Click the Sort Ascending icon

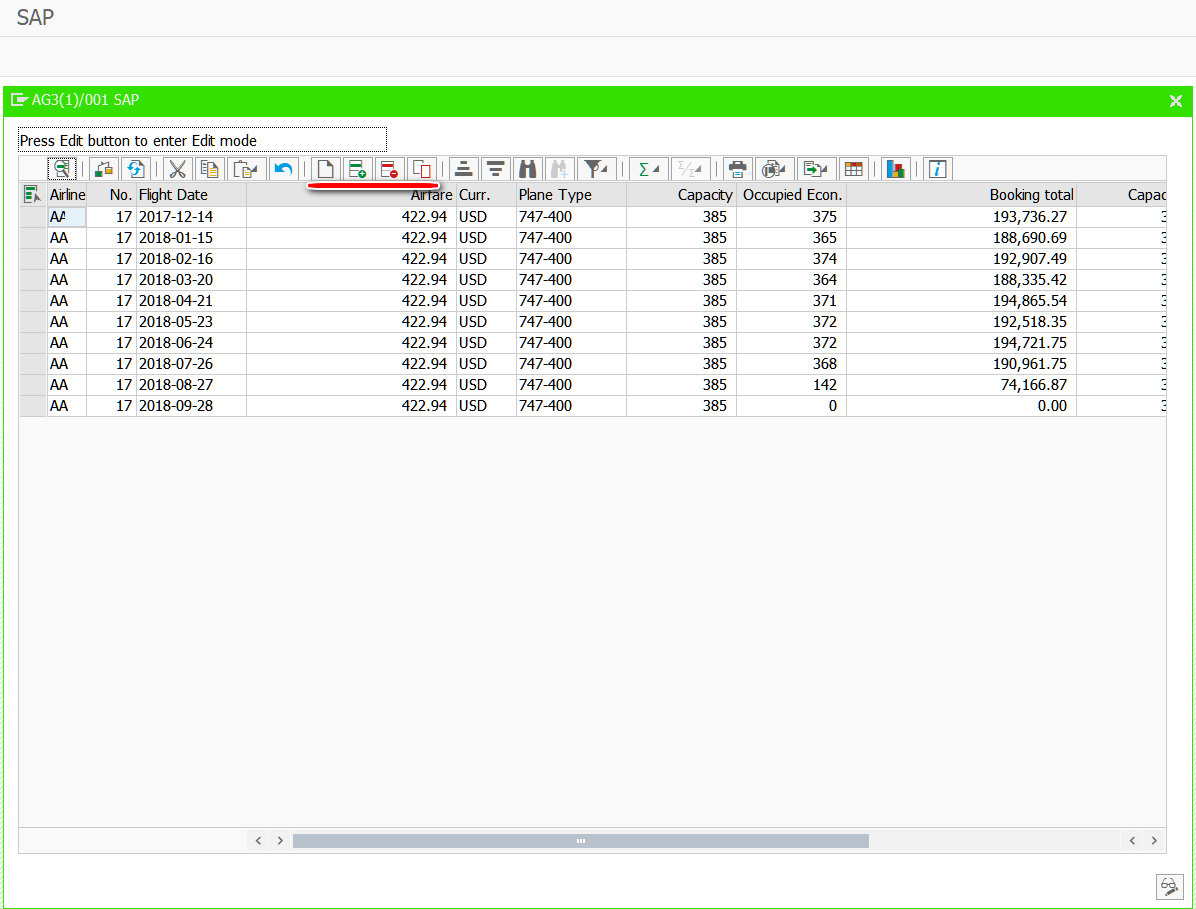pyautogui.click(x=463, y=169)
